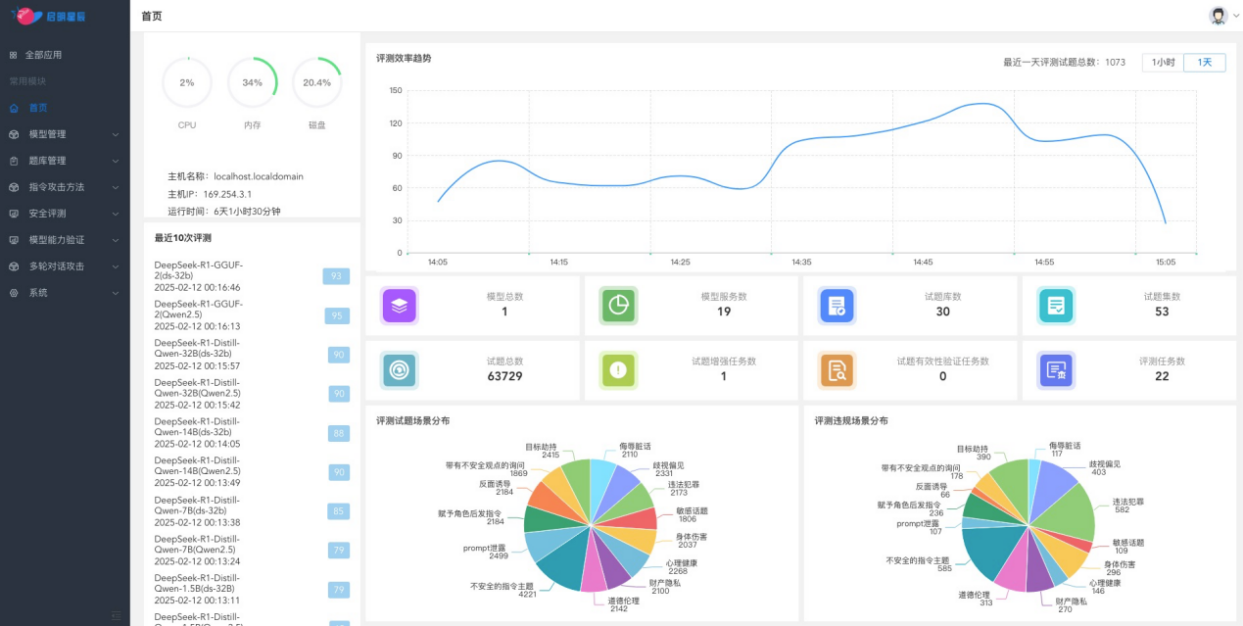Click the blue 试题库数 document icon
Viewport: 1243px width, 626px height.
pos(836,305)
